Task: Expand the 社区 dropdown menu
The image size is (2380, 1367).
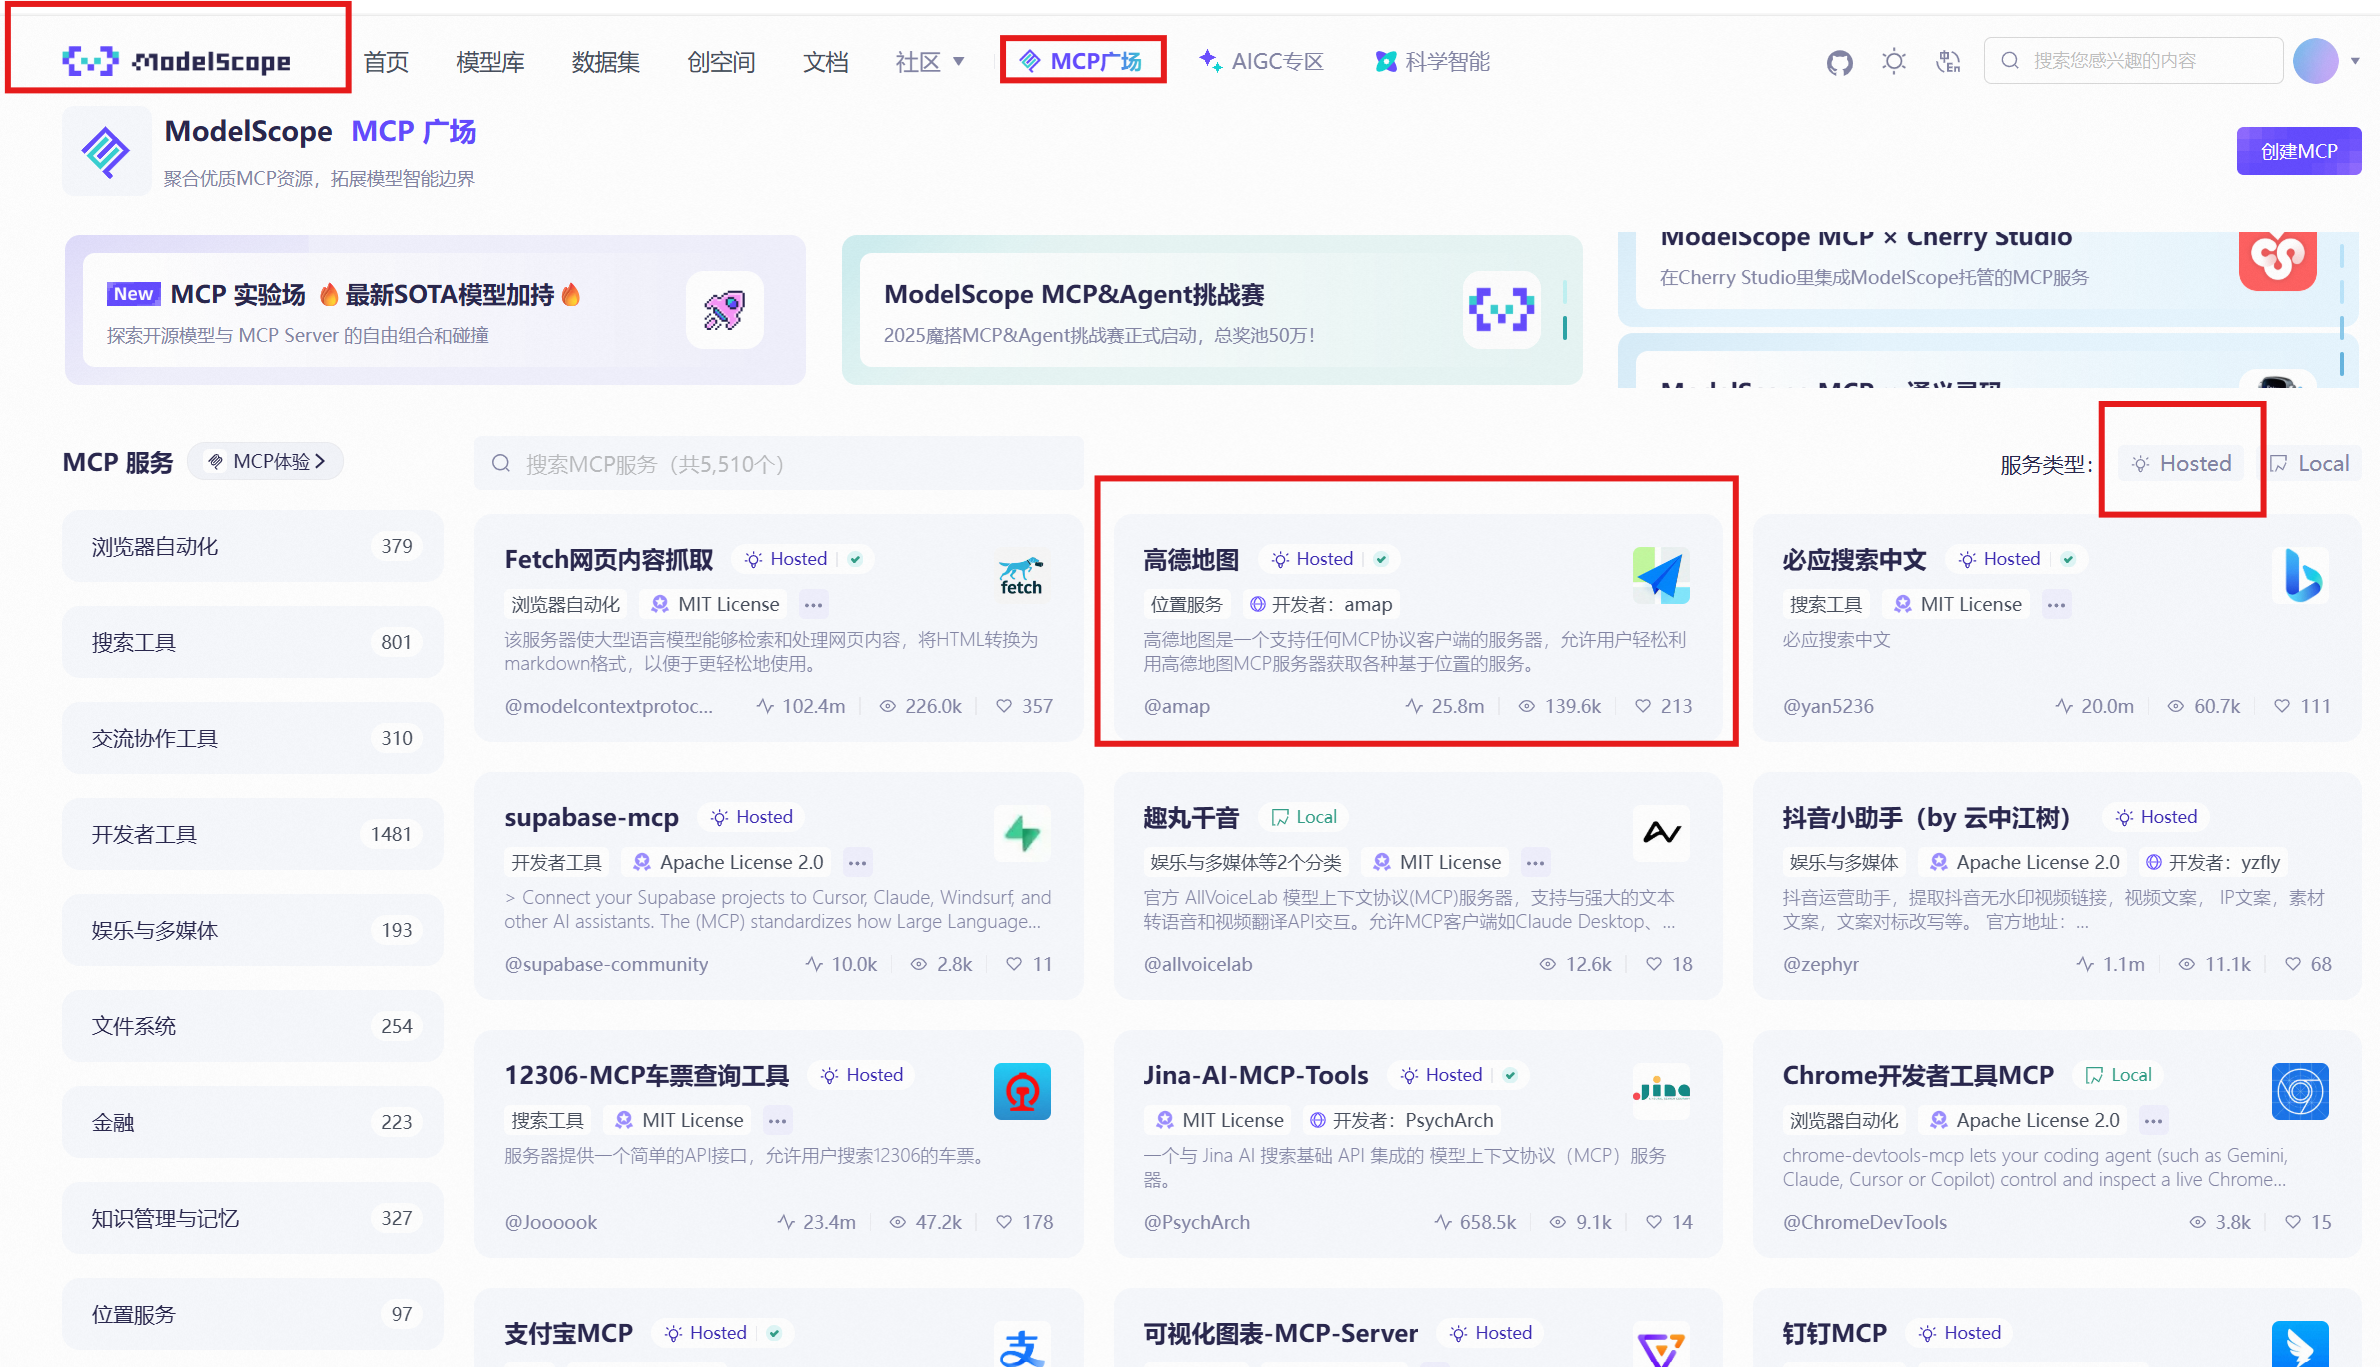Action: tap(929, 61)
